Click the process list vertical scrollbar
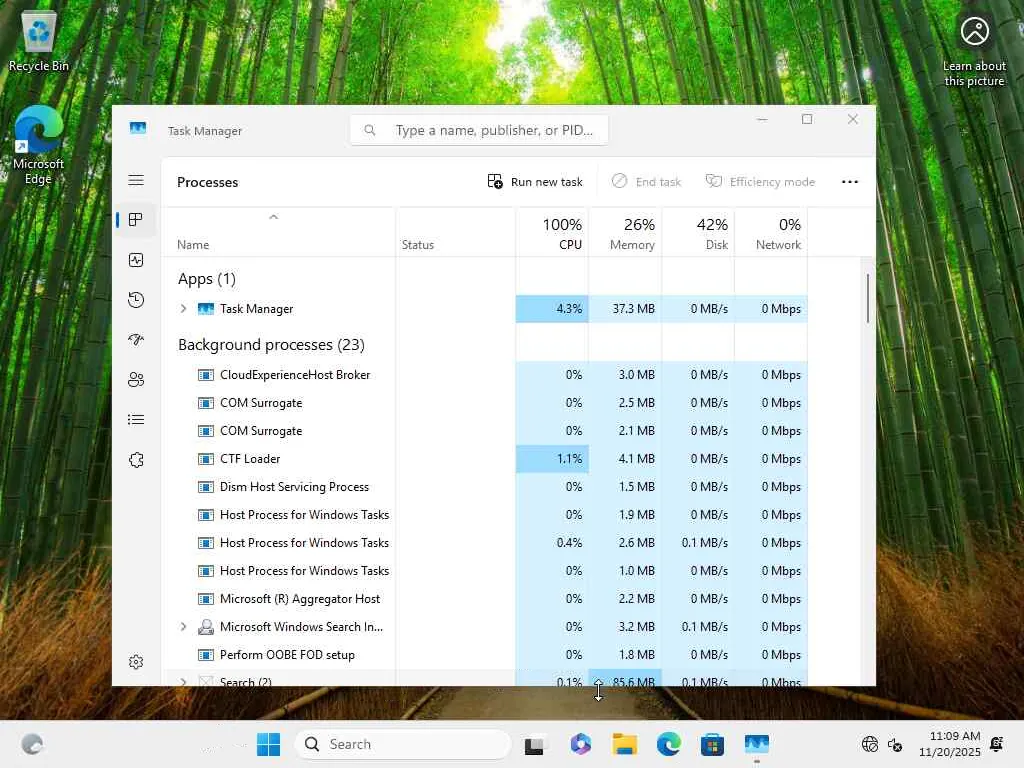This screenshot has width=1024, height=768. pos(867,298)
